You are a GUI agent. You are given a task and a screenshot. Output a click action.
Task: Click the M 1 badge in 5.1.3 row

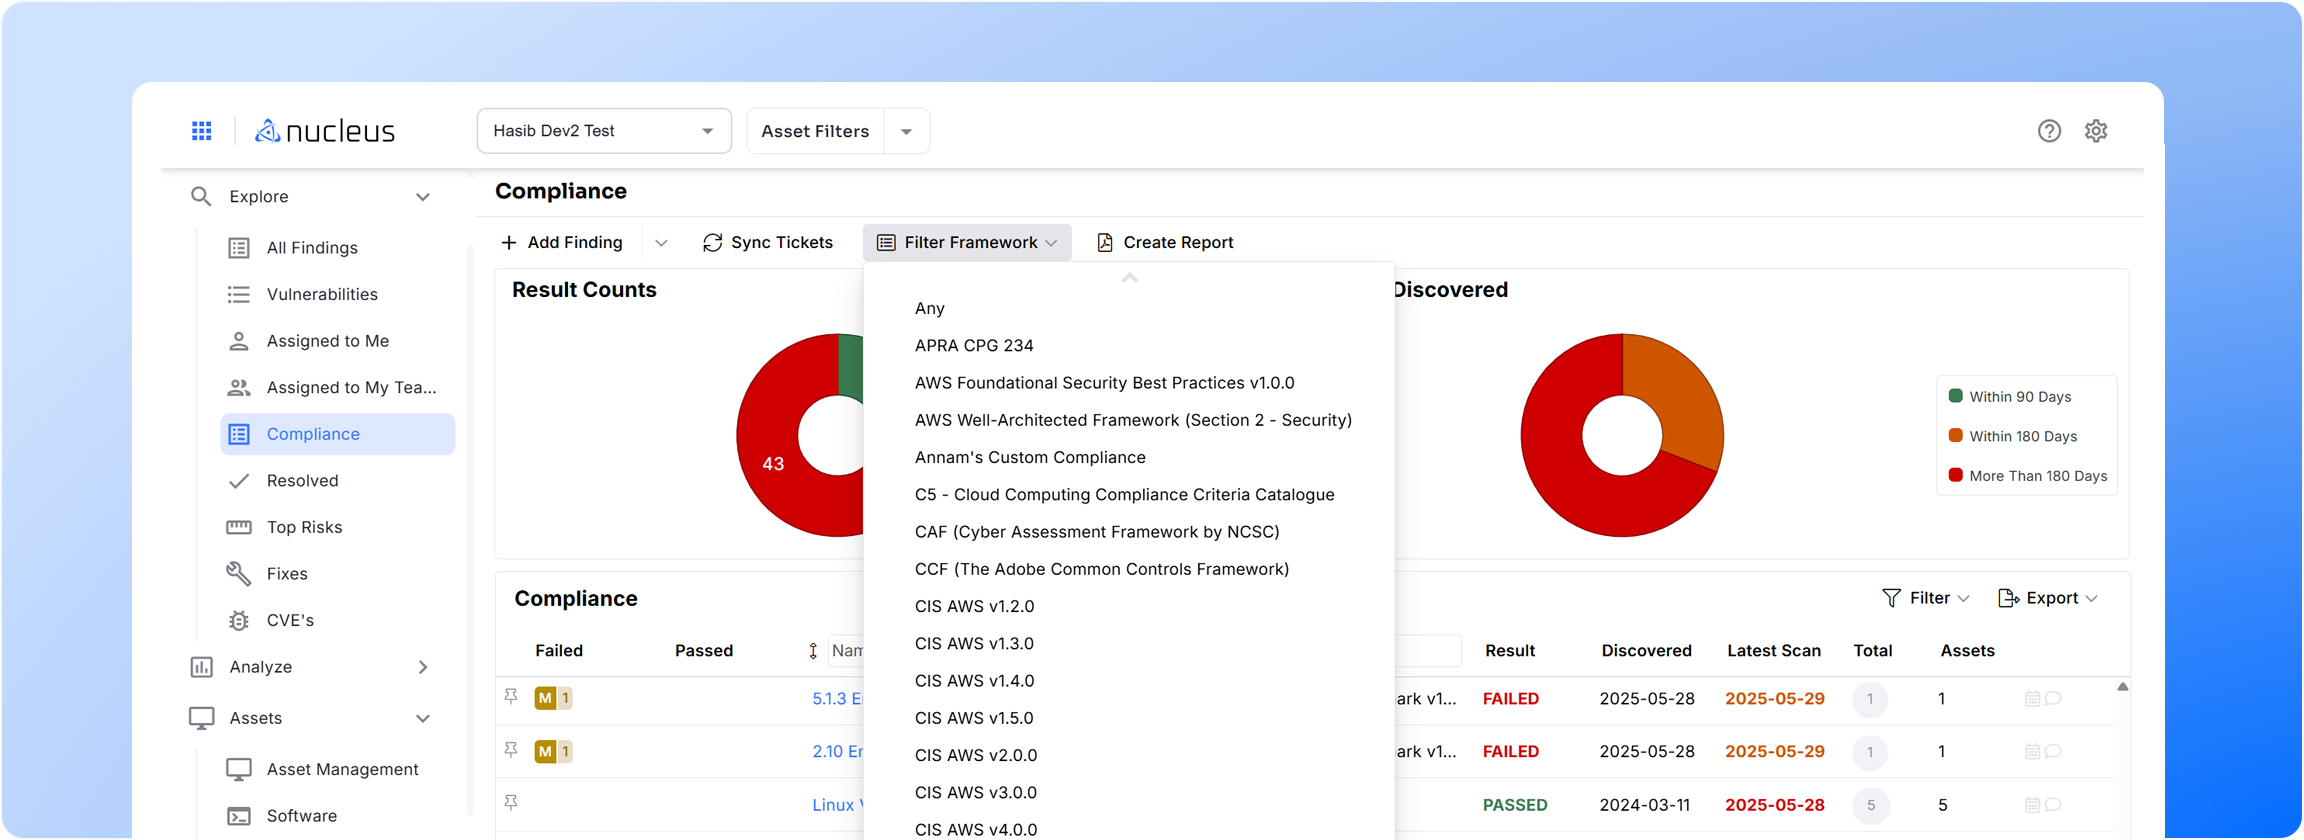[553, 698]
